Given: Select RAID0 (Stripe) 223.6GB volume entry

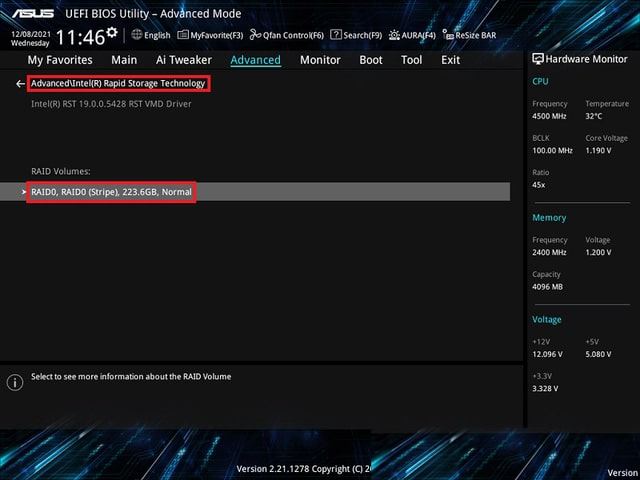Looking at the screenshot, I should click(255, 192).
